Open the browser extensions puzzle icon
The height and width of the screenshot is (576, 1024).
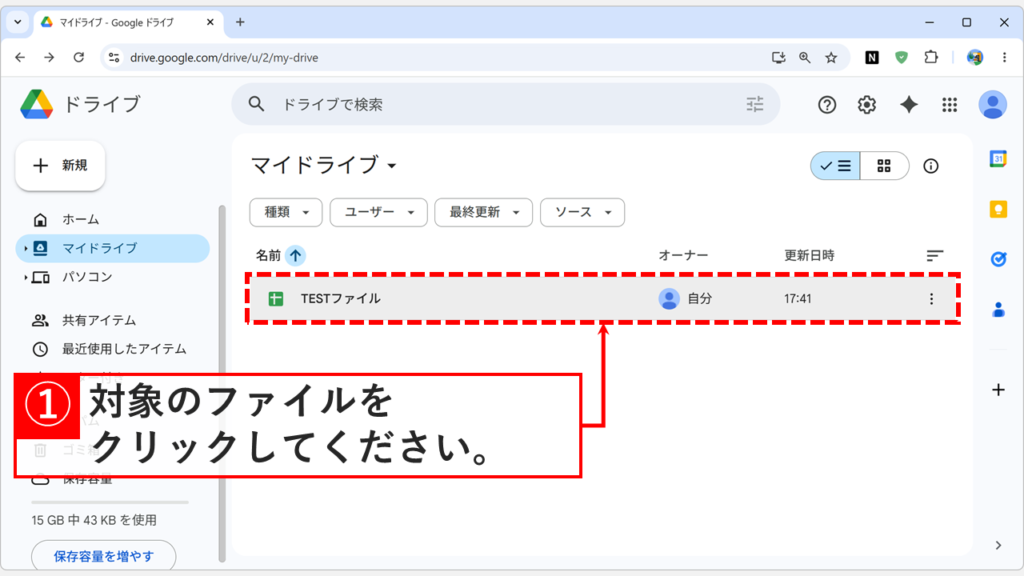931,57
